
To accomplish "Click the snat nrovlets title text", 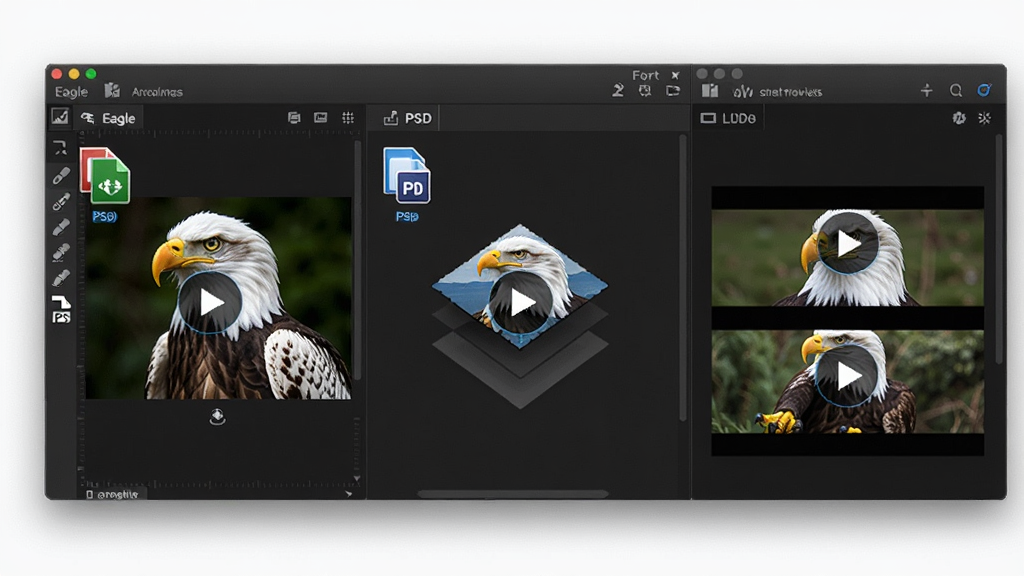I will [790, 92].
